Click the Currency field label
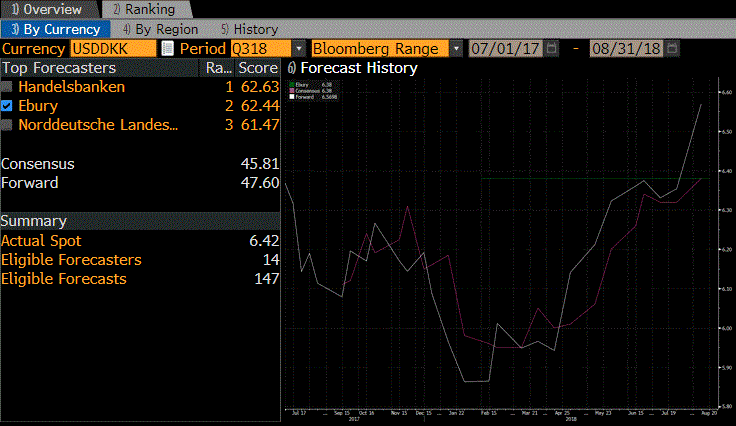Viewport: 736px width, 426px height. click(x=33, y=49)
